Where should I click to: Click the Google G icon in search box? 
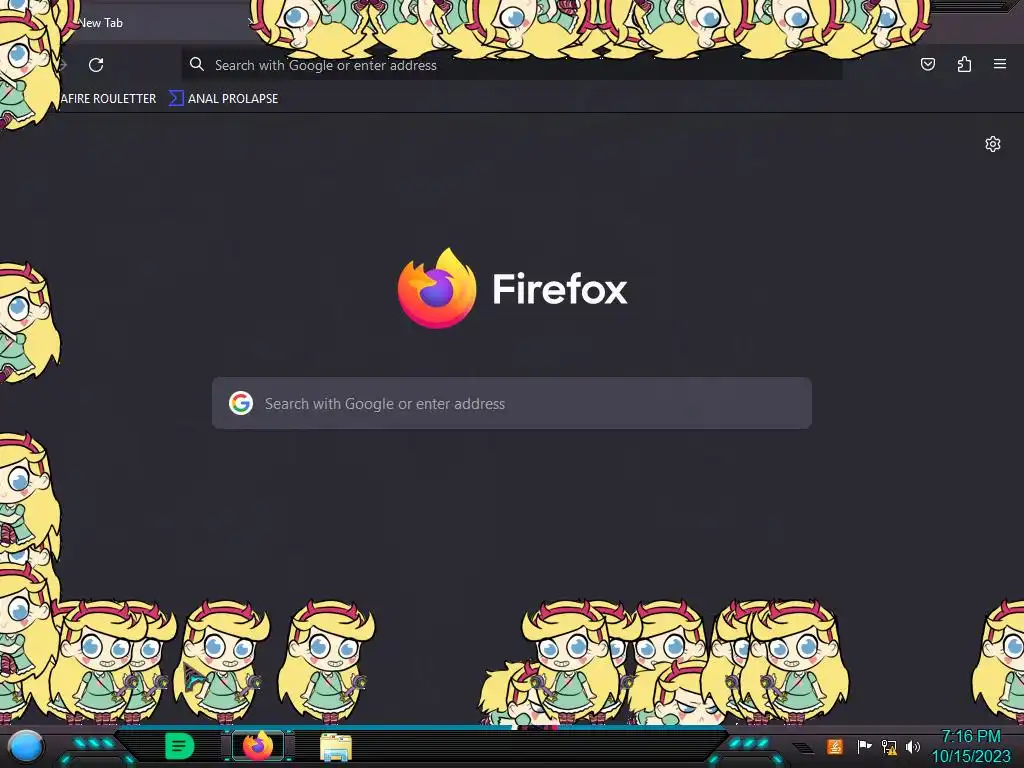point(241,403)
